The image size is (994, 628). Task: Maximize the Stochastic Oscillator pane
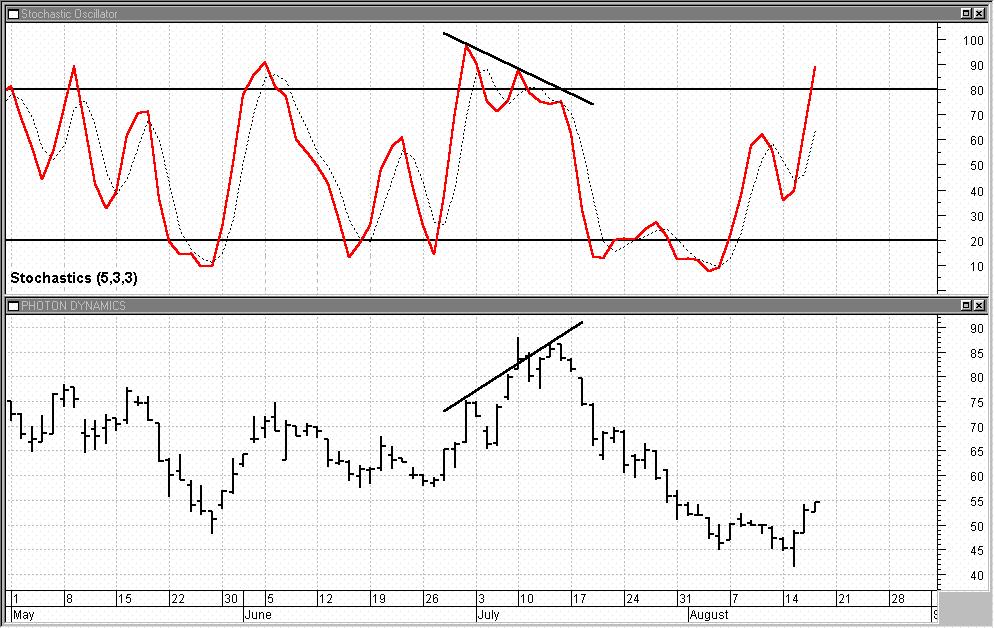[x=965, y=13]
